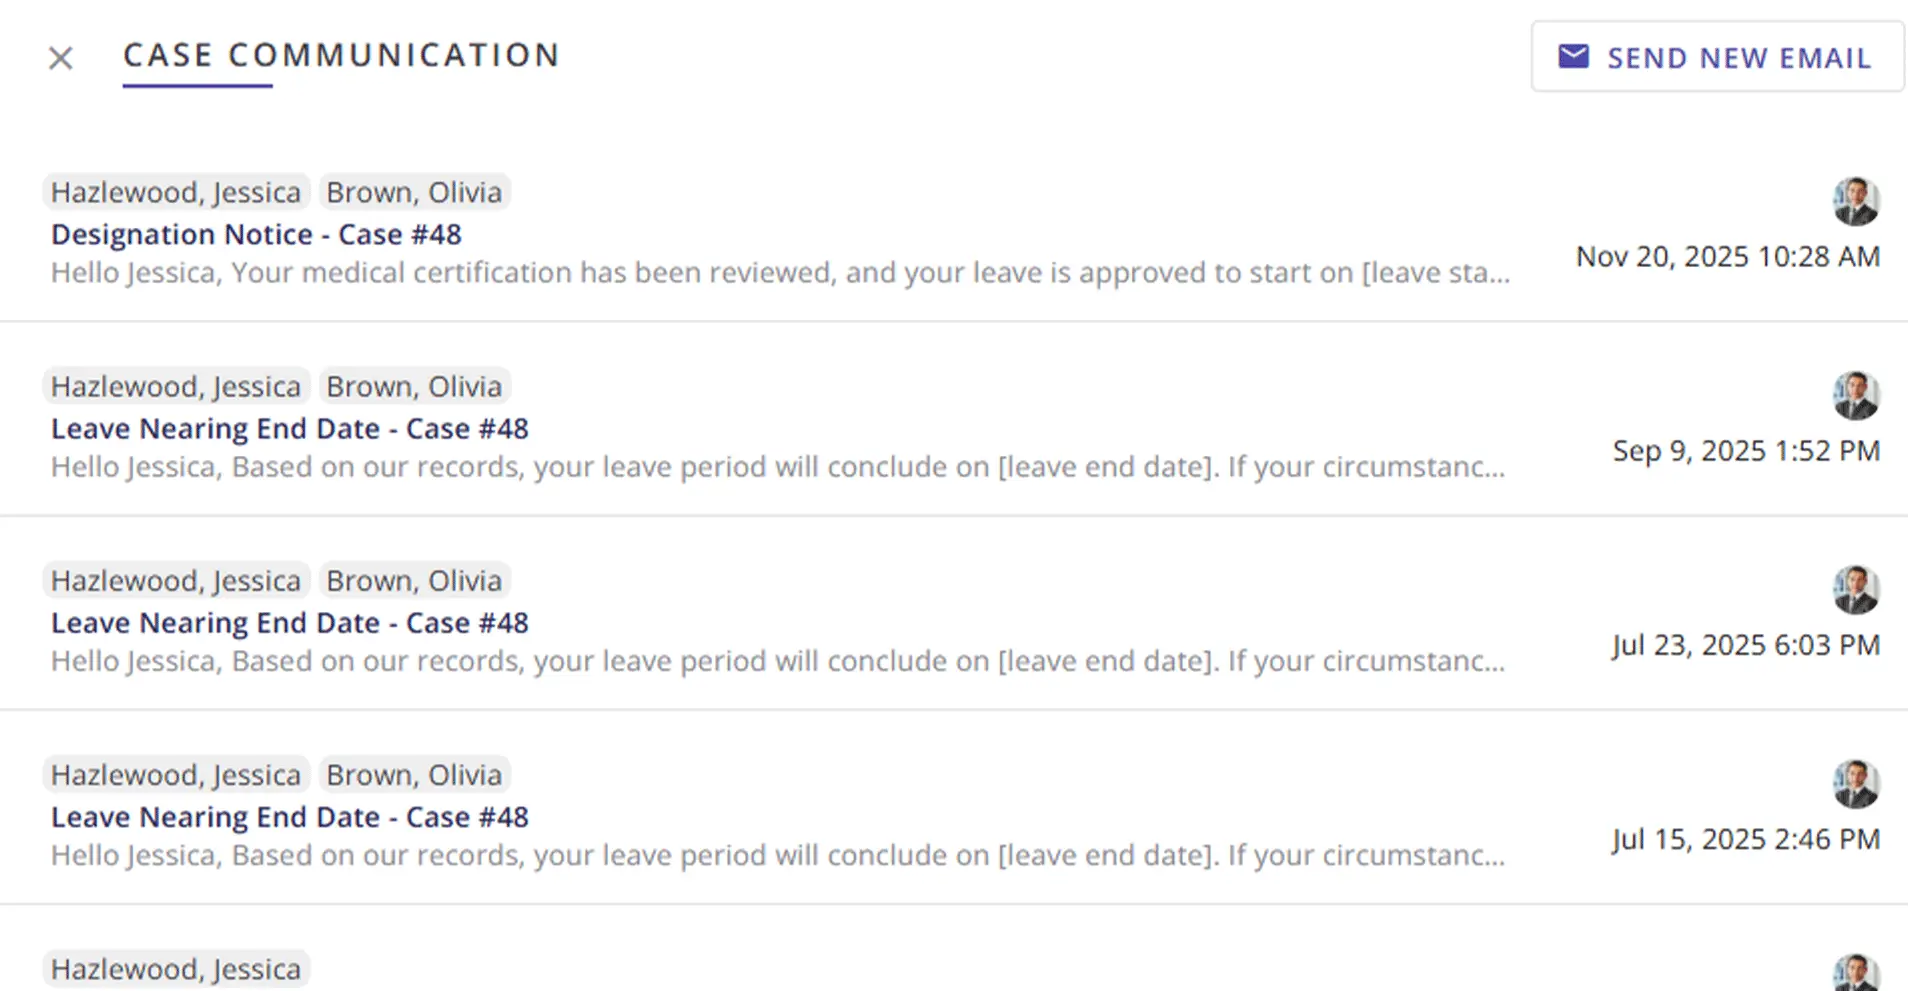The image size is (1908, 991).
Task: Click the partially visible avatar in the bottom row
Action: pyautogui.click(x=1856, y=973)
